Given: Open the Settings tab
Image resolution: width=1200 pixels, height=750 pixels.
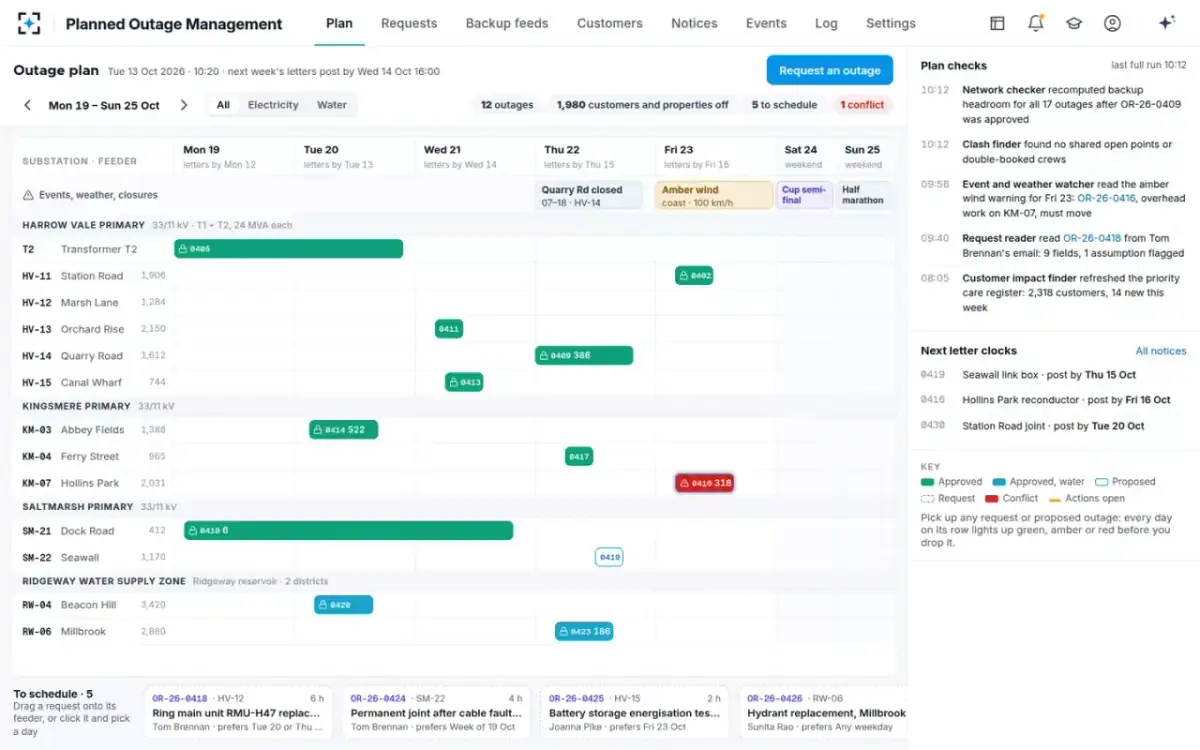Looking at the screenshot, I should point(891,23).
